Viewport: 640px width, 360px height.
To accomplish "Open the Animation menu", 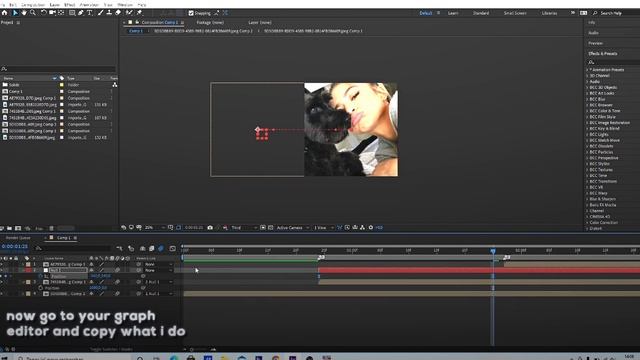I will click(89, 4).
